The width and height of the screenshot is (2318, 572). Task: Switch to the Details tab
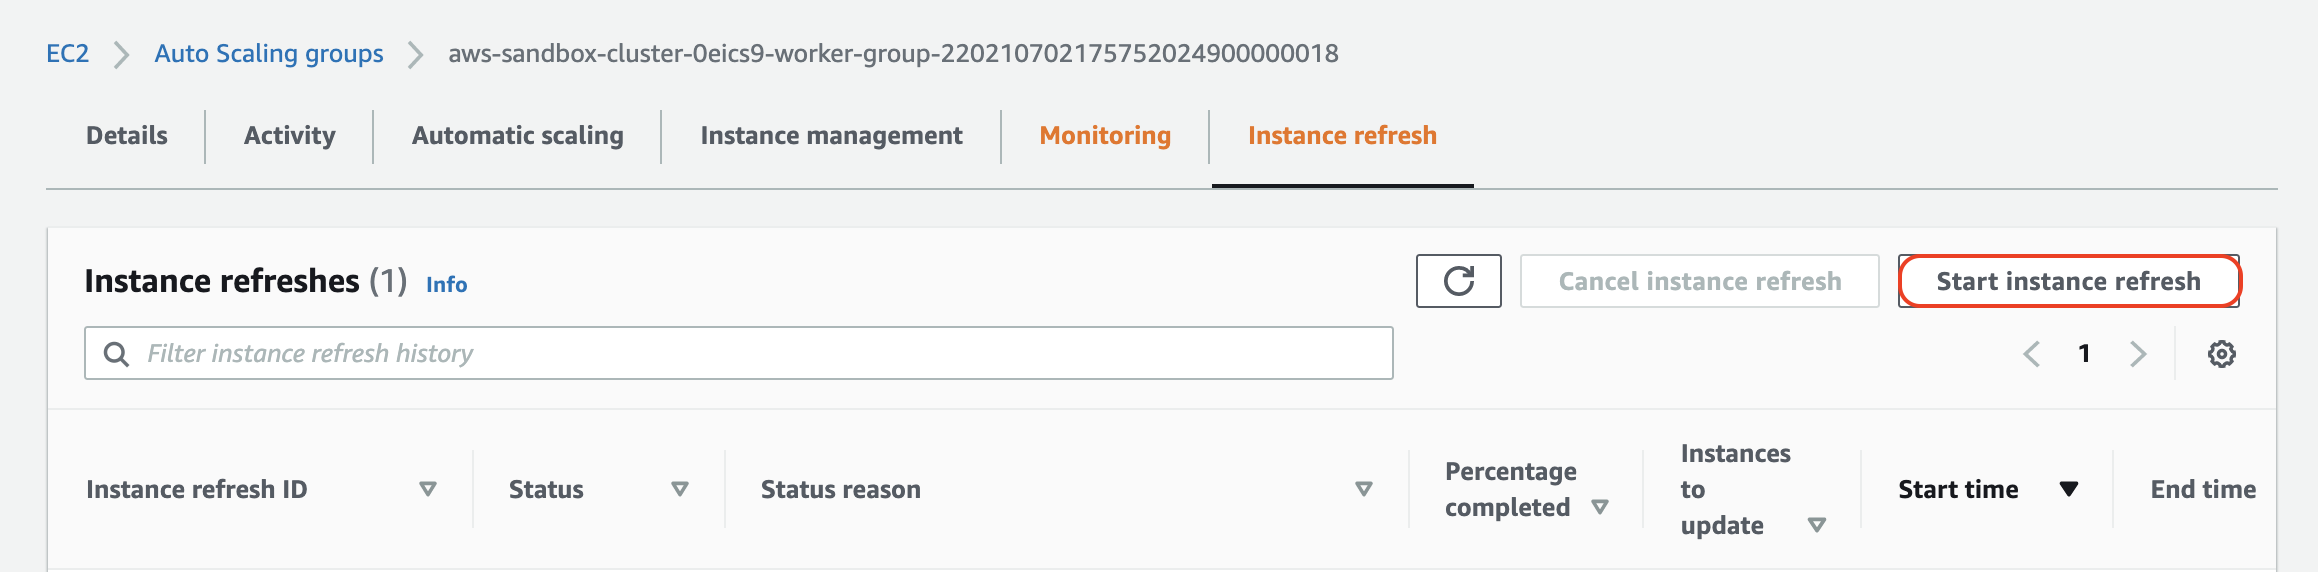click(x=127, y=136)
